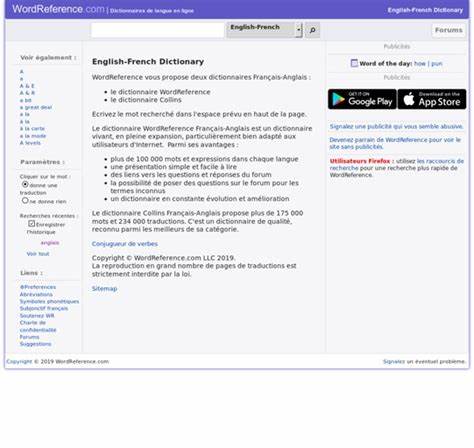Open 'A levels' sidebar entry
The height and width of the screenshot is (448, 474).
30,143
